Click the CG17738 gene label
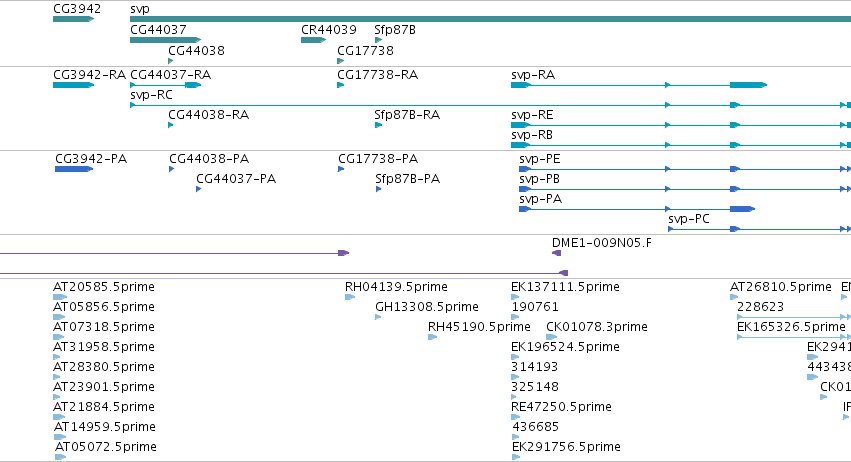 point(365,50)
